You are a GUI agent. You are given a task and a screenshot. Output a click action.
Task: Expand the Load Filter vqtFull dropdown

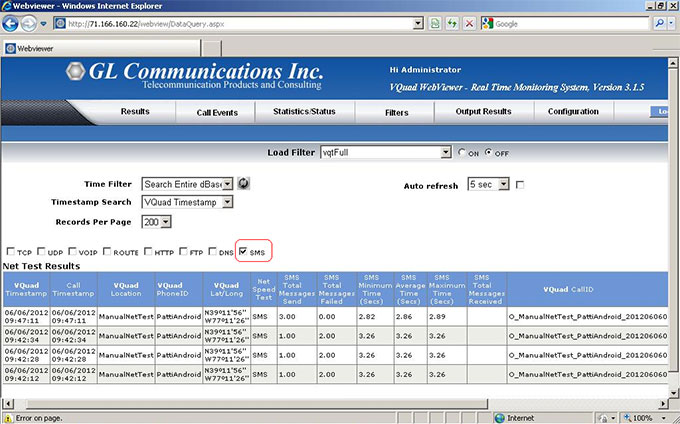[x=446, y=153]
